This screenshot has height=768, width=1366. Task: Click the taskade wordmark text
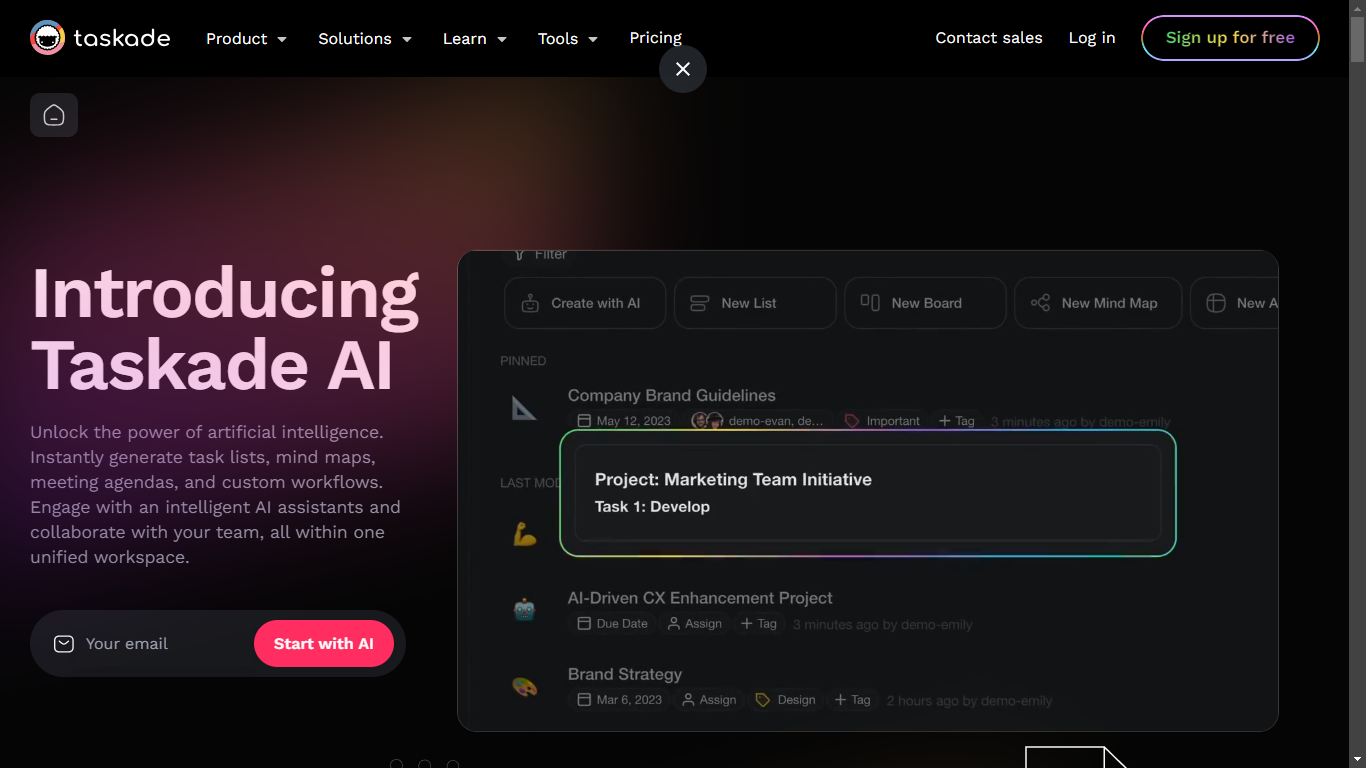point(122,38)
